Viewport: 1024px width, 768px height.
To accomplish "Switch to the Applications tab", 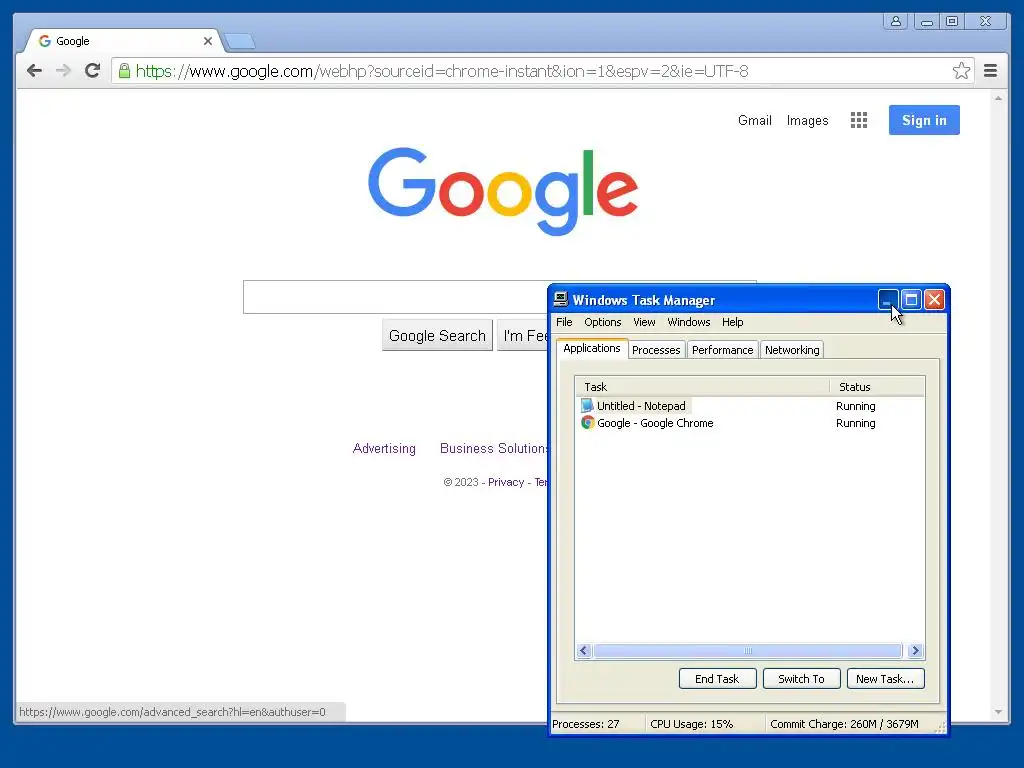I will click(592, 348).
